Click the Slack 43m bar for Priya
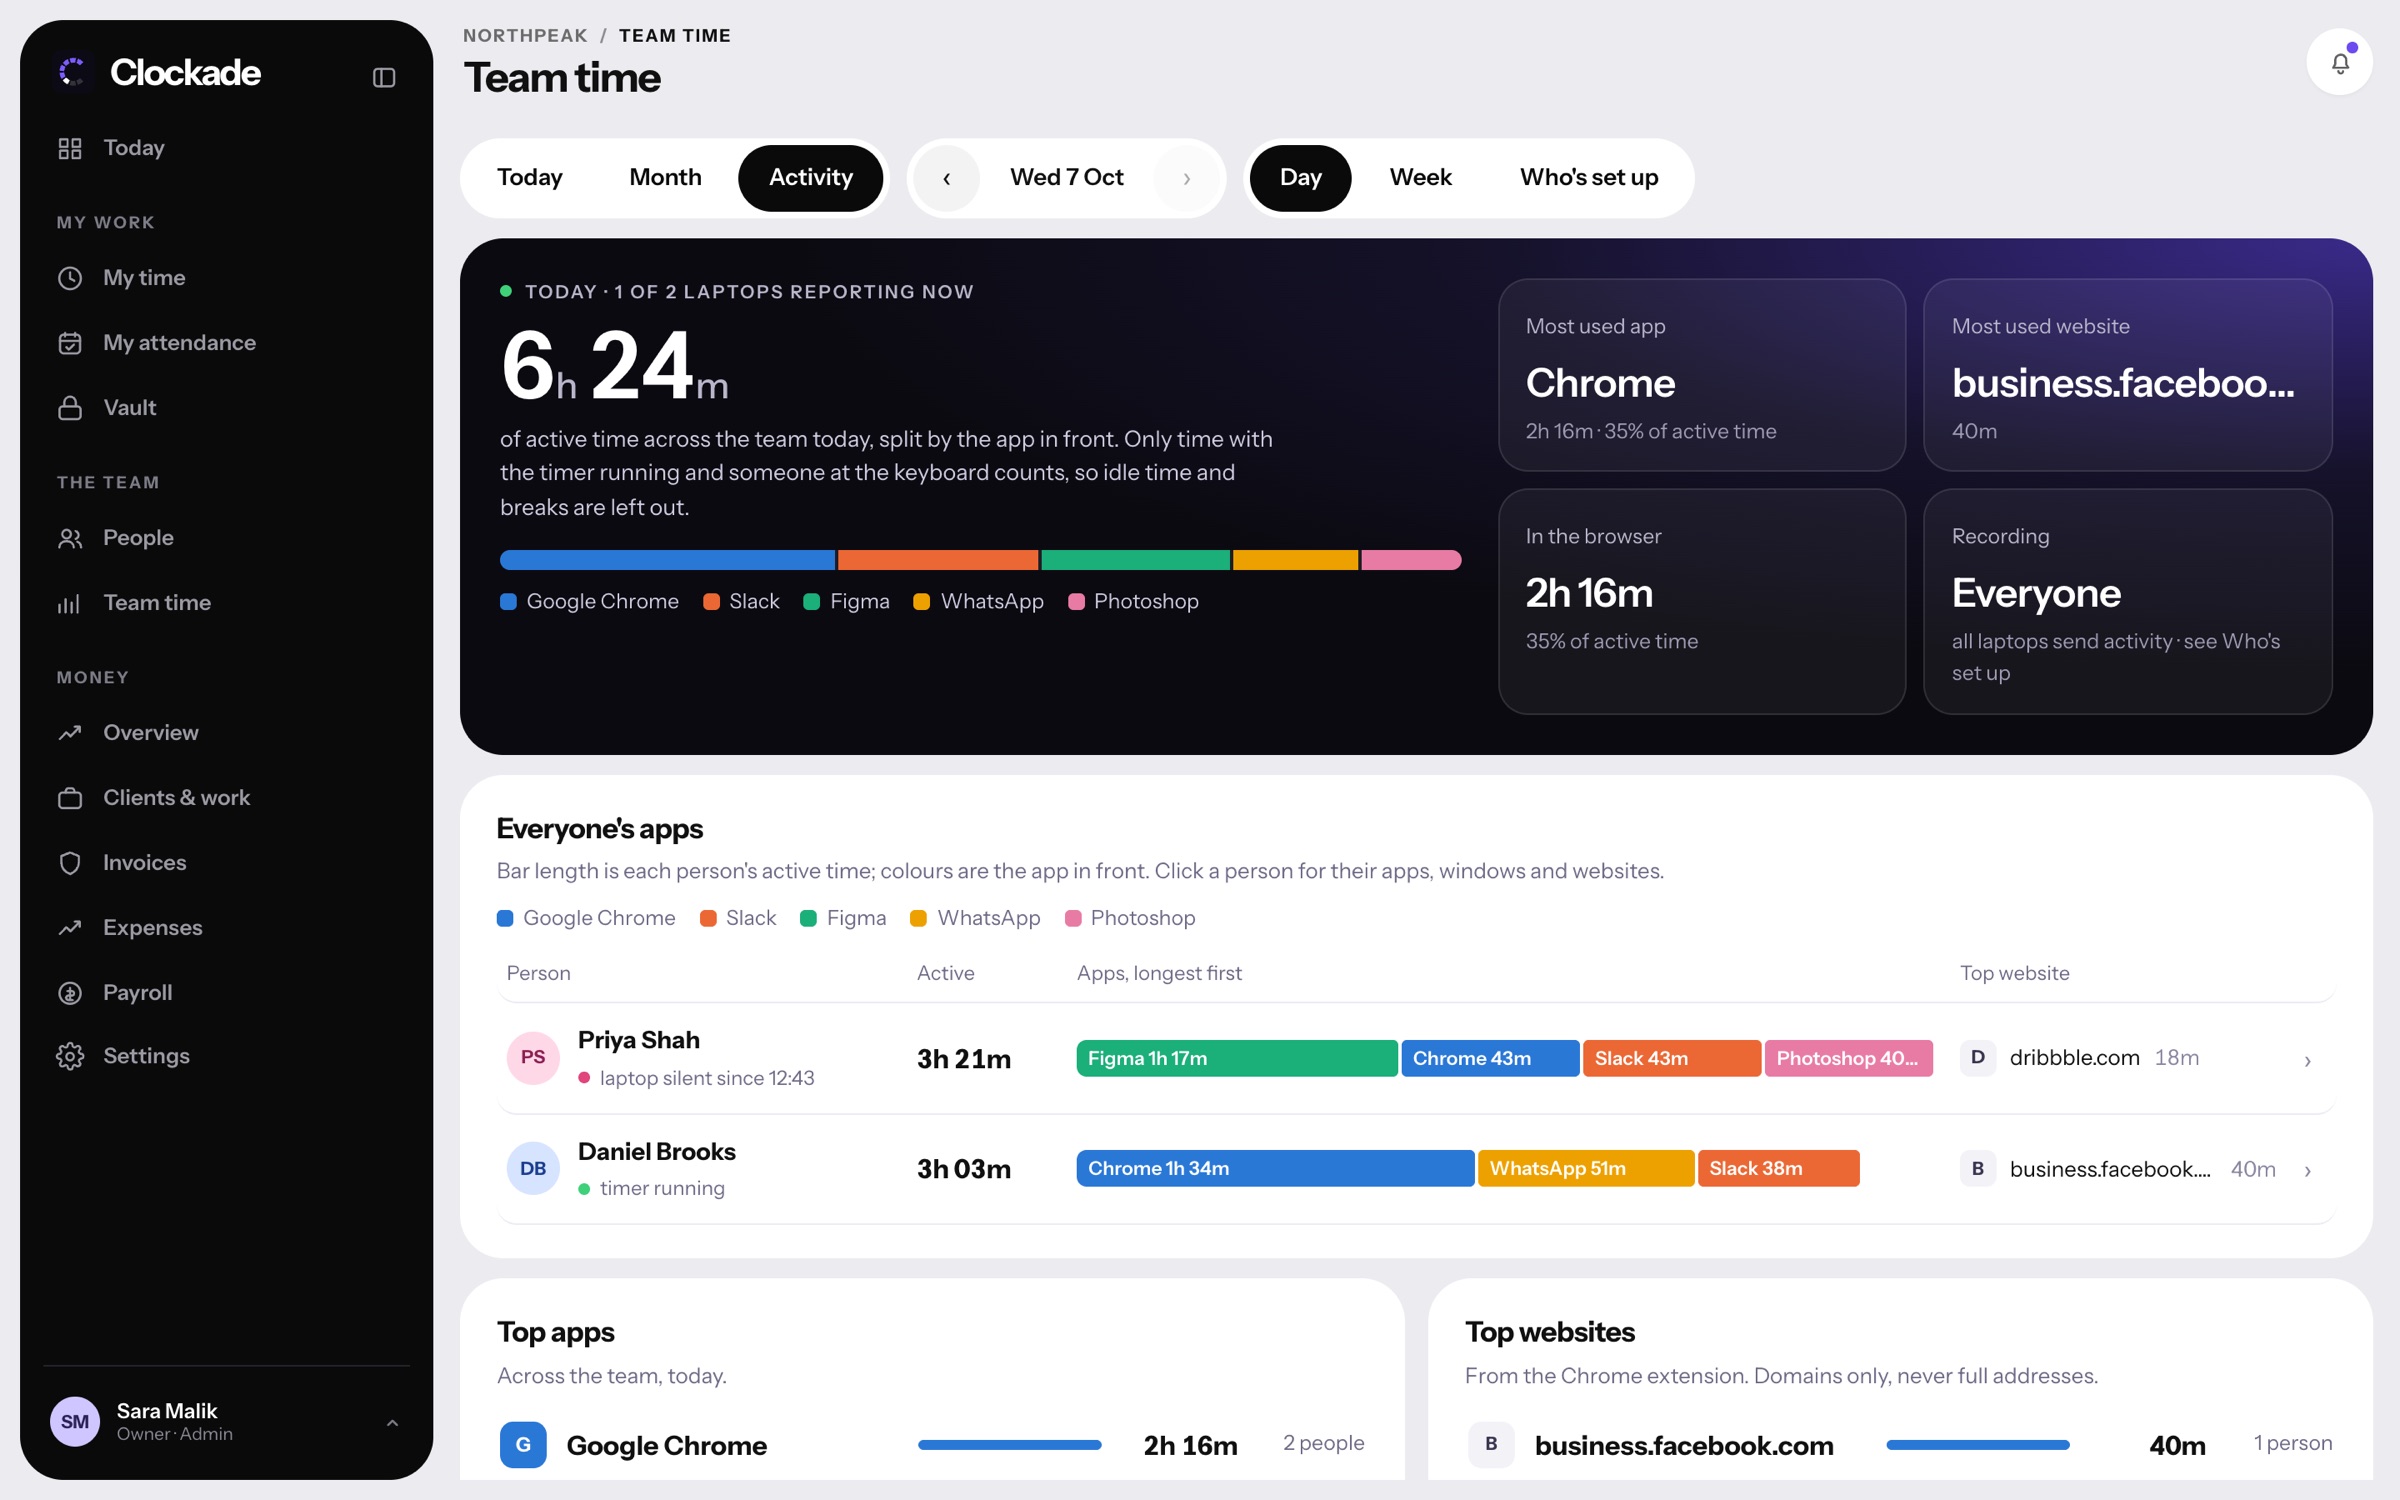This screenshot has width=2400, height=1500. [x=1671, y=1058]
